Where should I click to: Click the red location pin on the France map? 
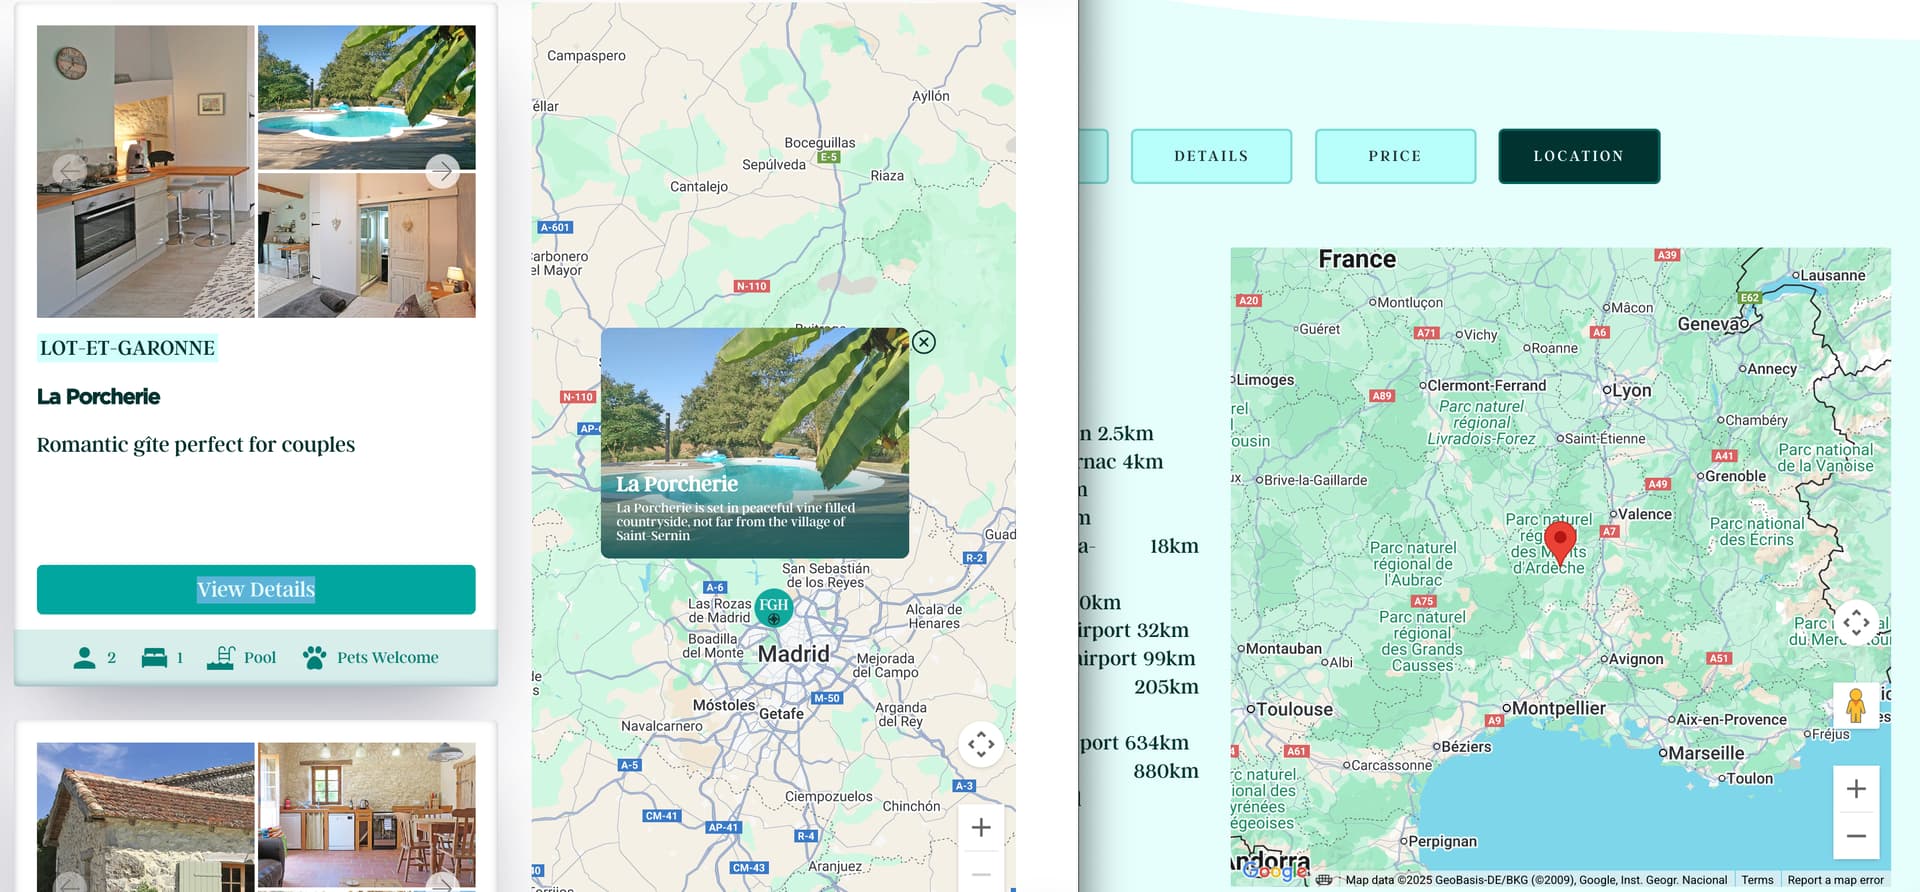coord(1560,544)
